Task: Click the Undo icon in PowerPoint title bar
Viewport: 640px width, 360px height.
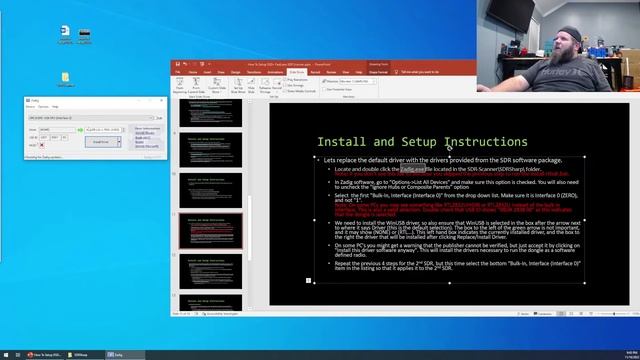Action: [185, 64]
